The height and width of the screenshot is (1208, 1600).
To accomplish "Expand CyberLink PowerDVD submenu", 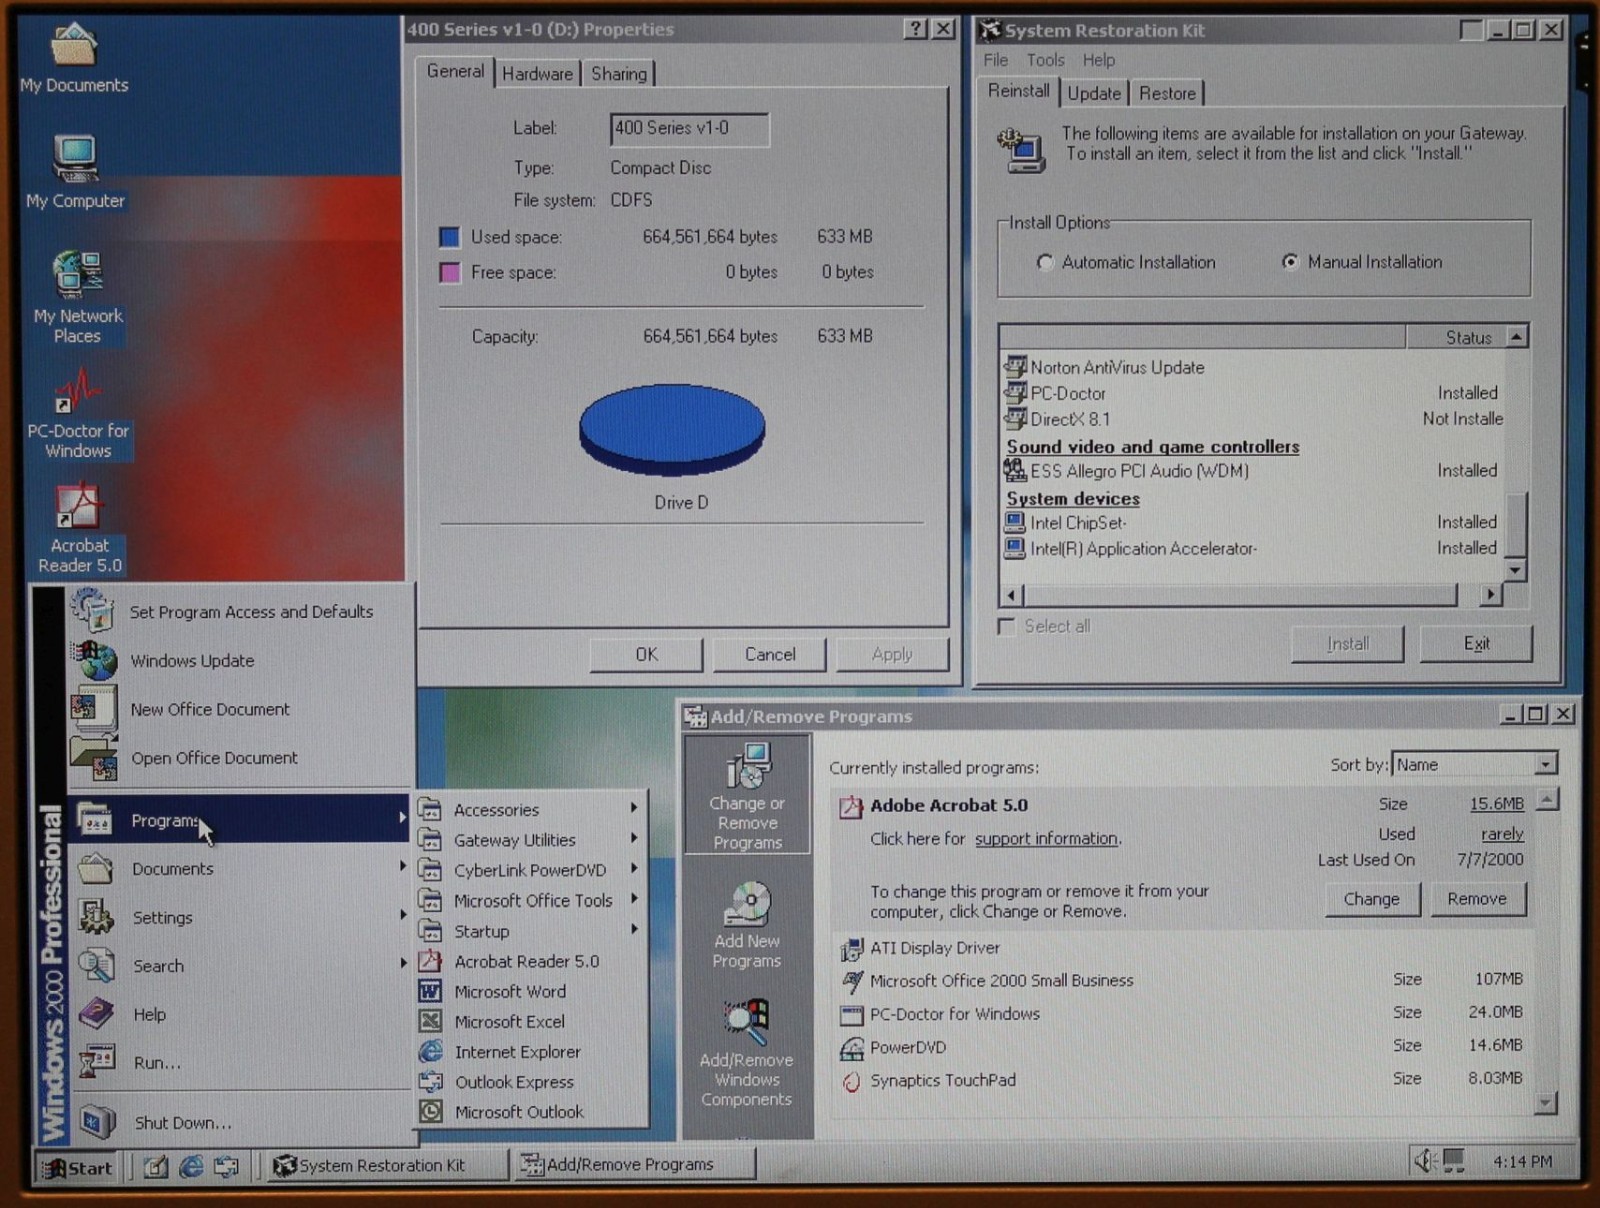I will [x=531, y=869].
